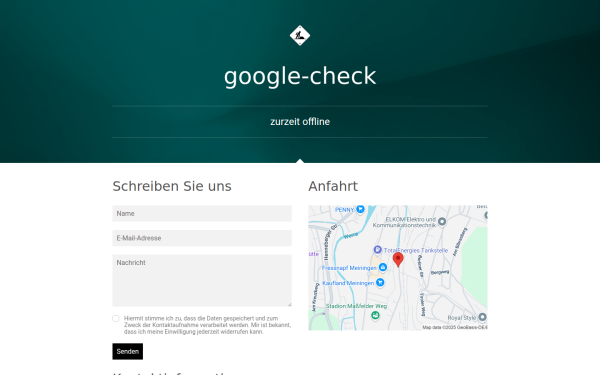Click the PENNY shopping cart map icon
Viewport: 600px width, 375px height.
[x=360, y=209]
